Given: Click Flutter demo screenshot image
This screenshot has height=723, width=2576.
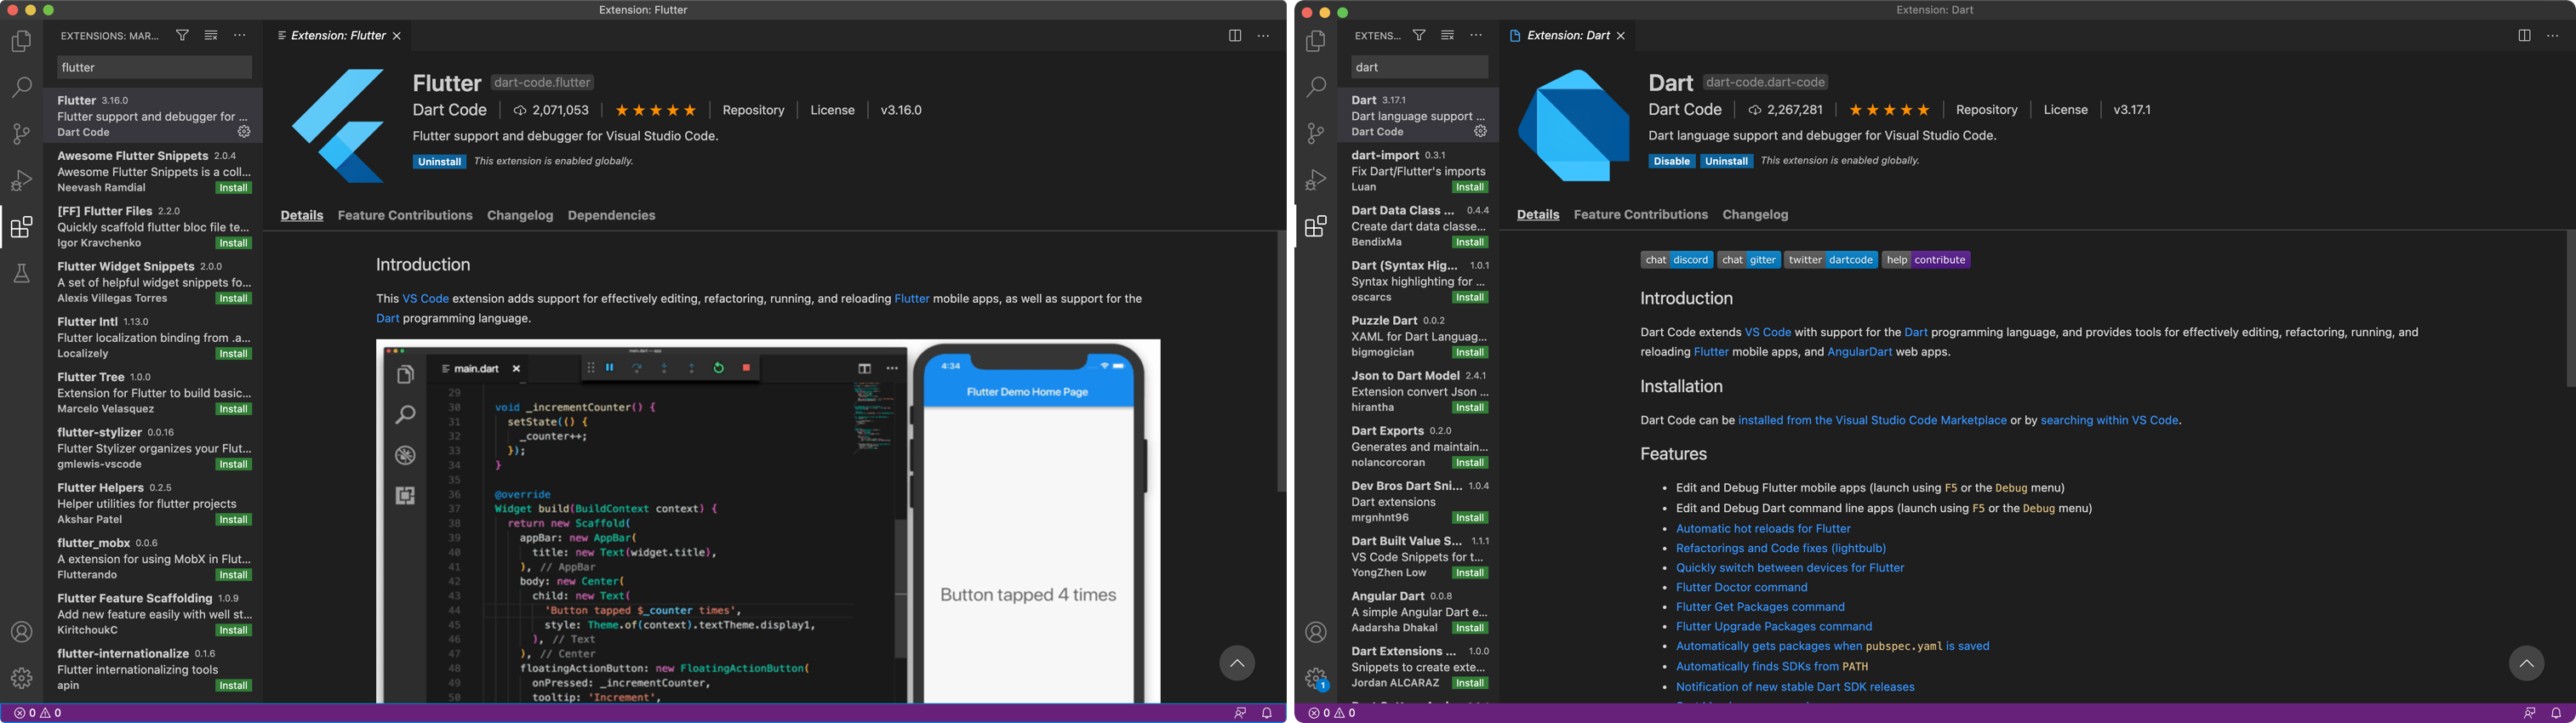Looking at the screenshot, I should 768,521.
